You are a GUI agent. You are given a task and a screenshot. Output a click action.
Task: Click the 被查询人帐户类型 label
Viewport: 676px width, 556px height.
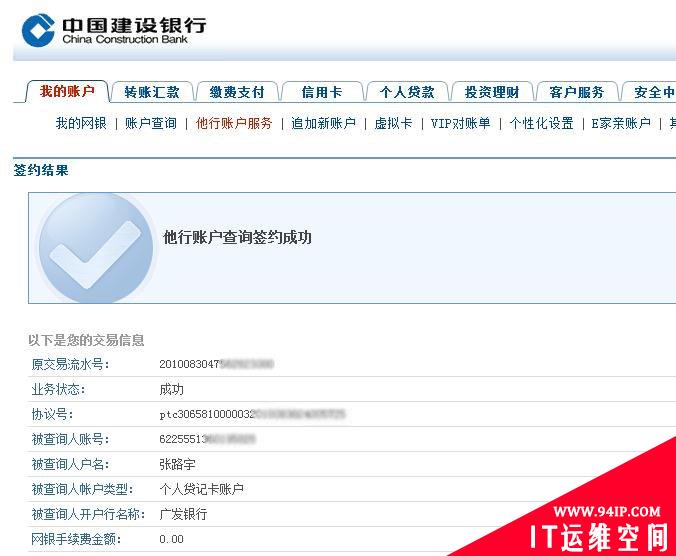[x=82, y=489]
